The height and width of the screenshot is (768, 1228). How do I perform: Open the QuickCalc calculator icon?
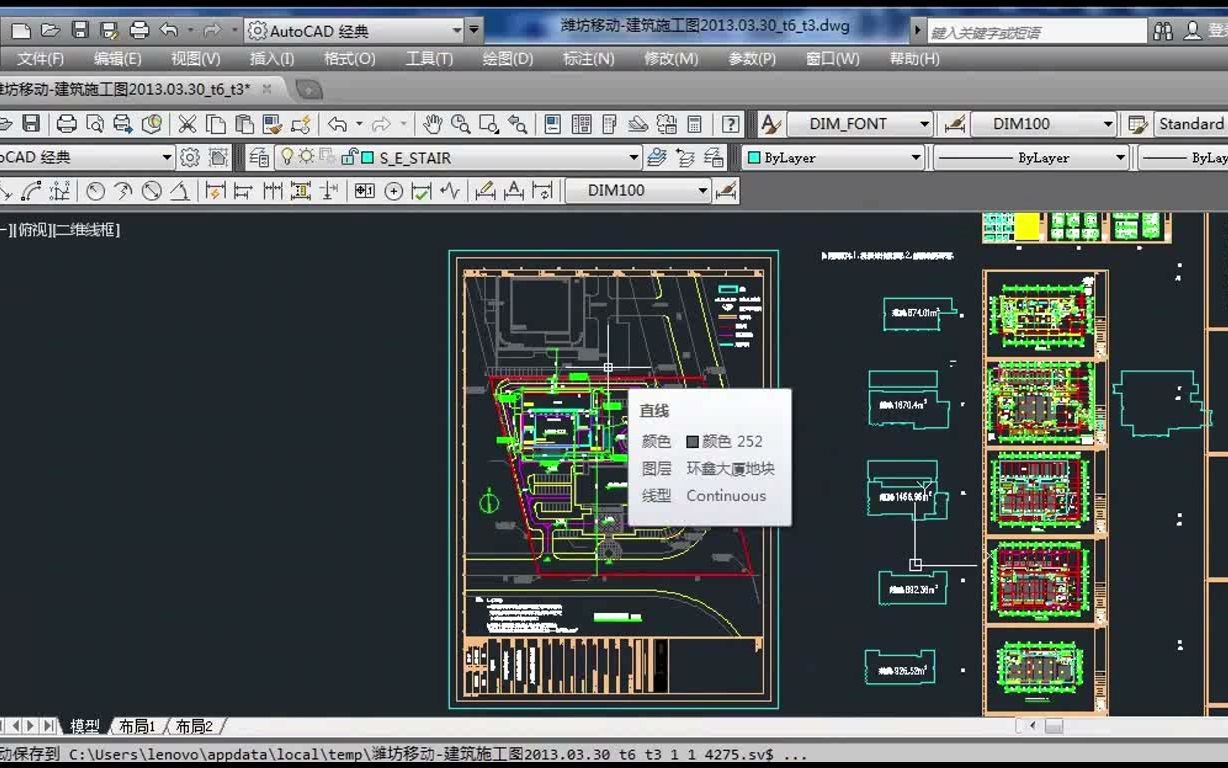695,124
